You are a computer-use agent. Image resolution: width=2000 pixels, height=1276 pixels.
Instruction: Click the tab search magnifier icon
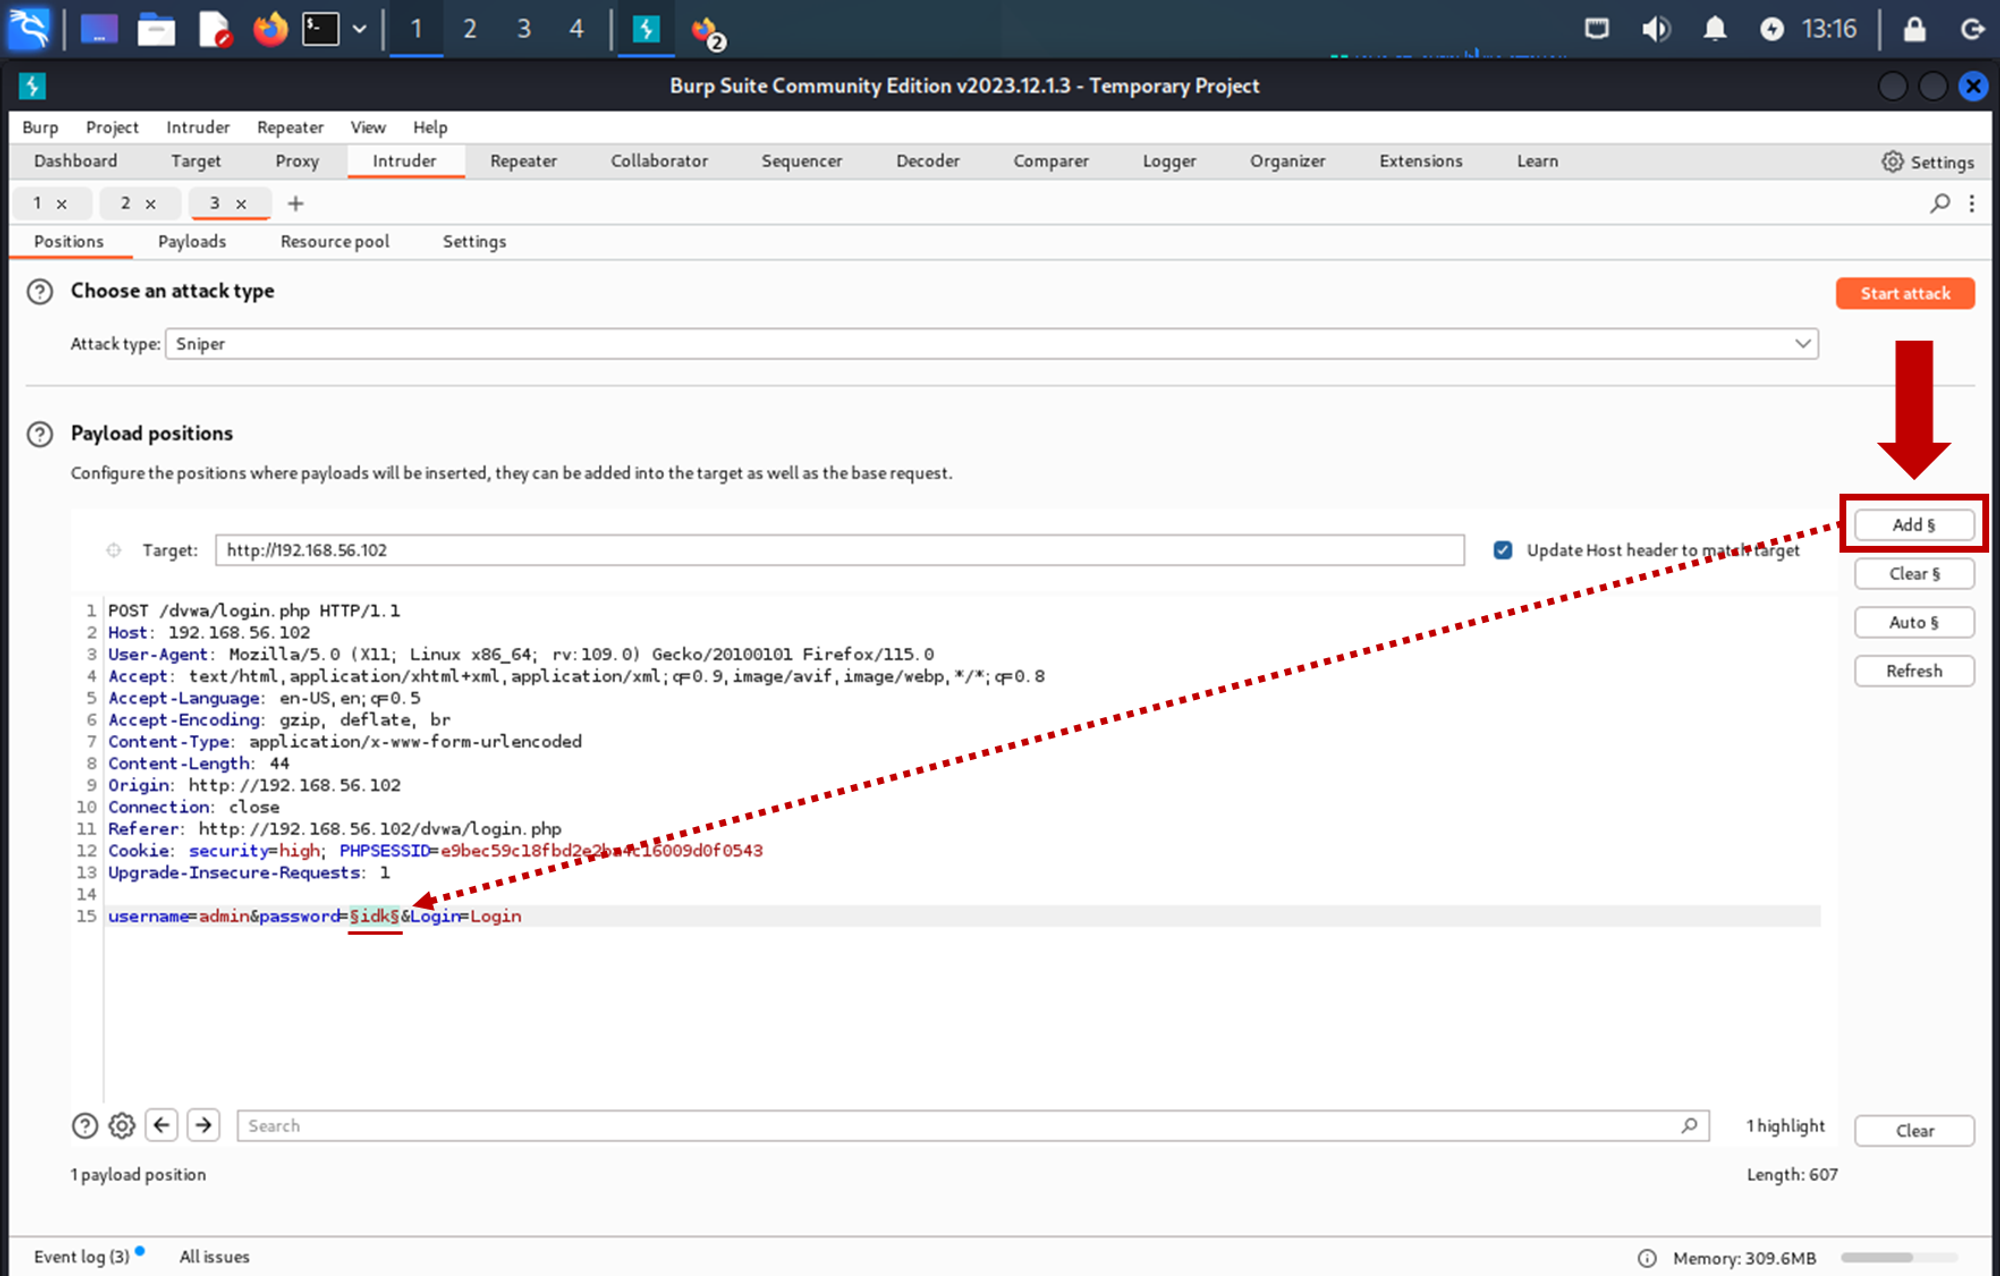[1940, 204]
